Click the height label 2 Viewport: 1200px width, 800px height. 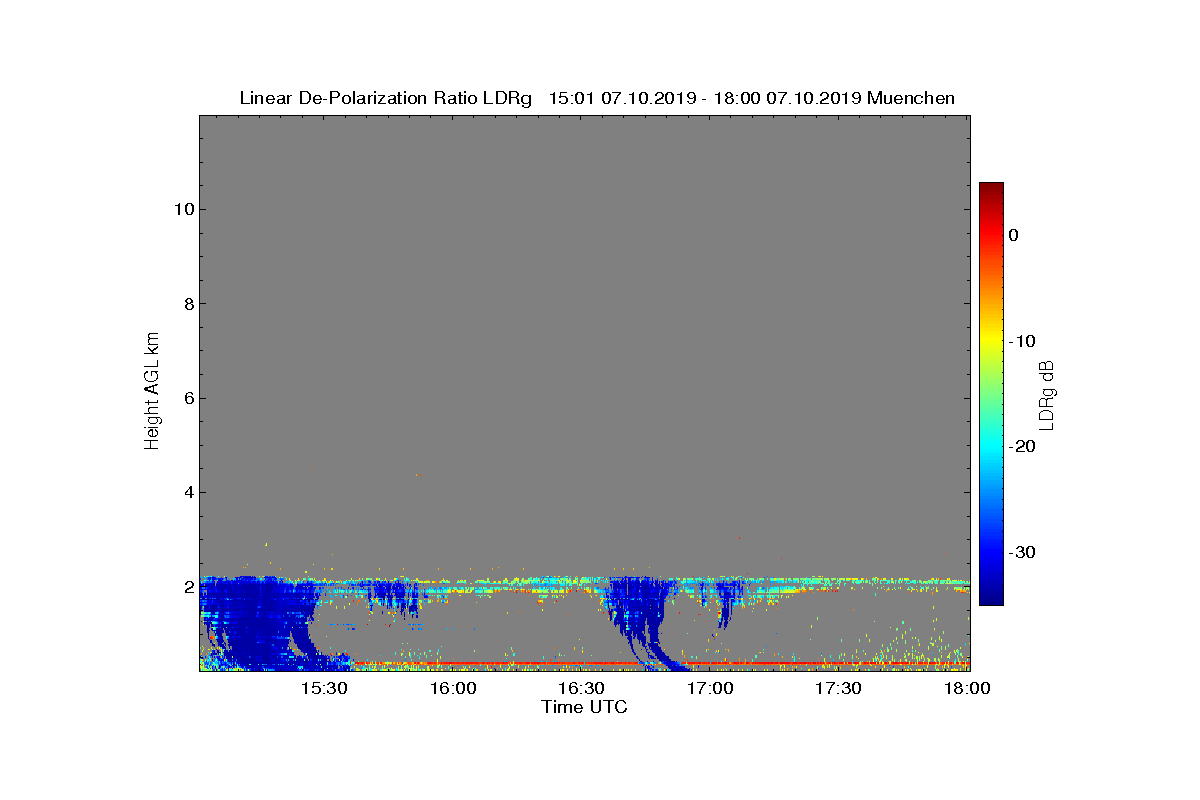186,587
